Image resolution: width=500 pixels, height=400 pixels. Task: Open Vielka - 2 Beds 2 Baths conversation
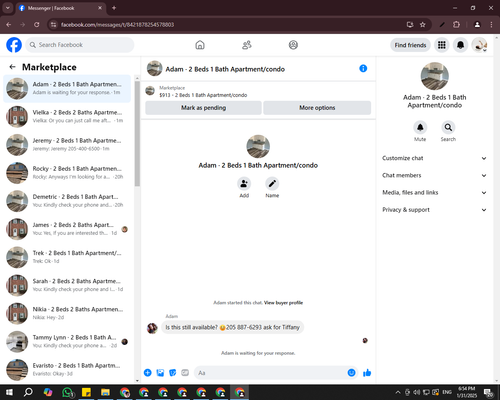(x=67, y=116)
